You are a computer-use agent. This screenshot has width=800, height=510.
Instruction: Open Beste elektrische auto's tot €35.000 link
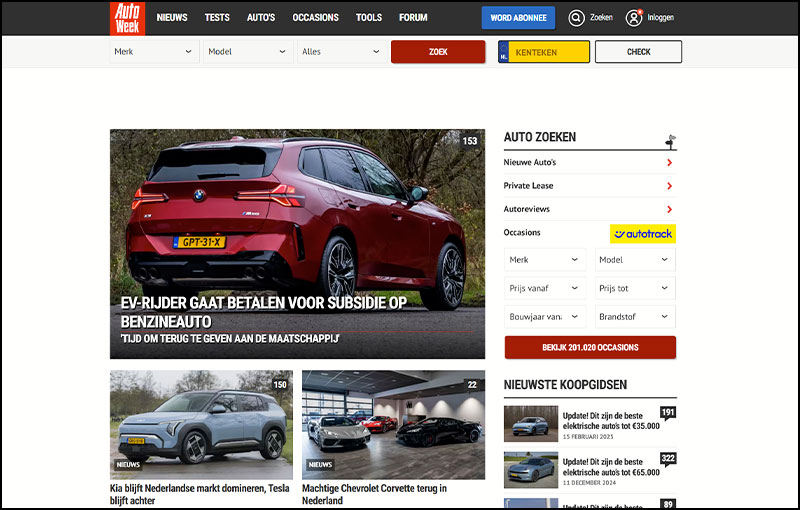(x=611, y=421)
